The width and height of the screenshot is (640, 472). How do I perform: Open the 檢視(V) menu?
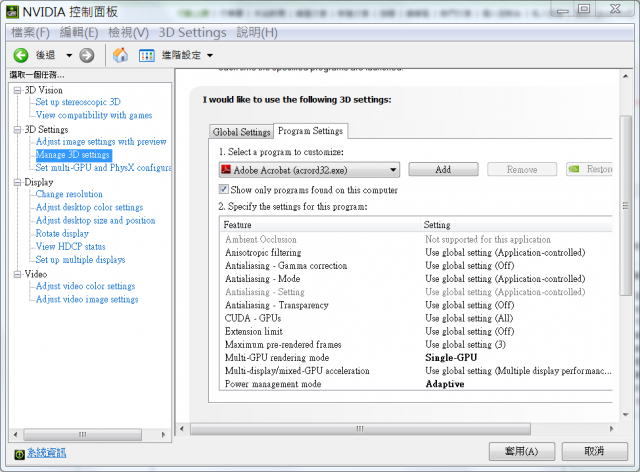[128, 32]
